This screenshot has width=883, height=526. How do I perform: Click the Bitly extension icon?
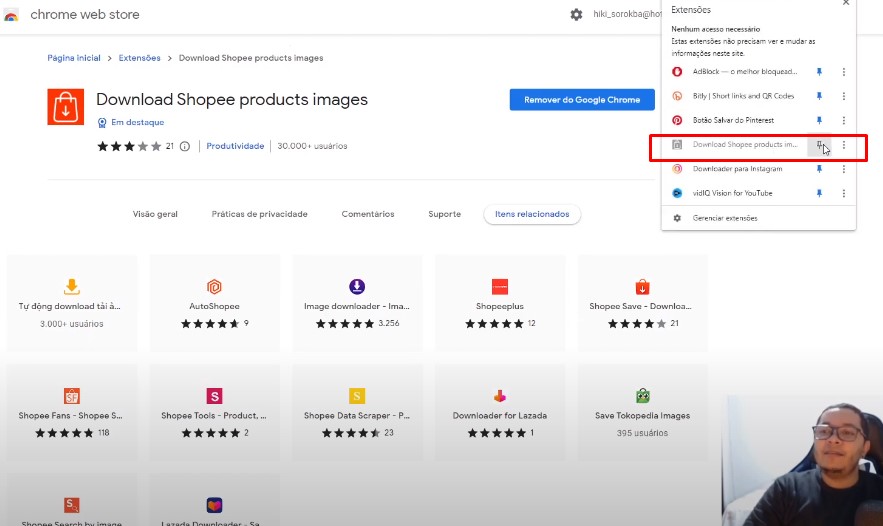[677, 96]
